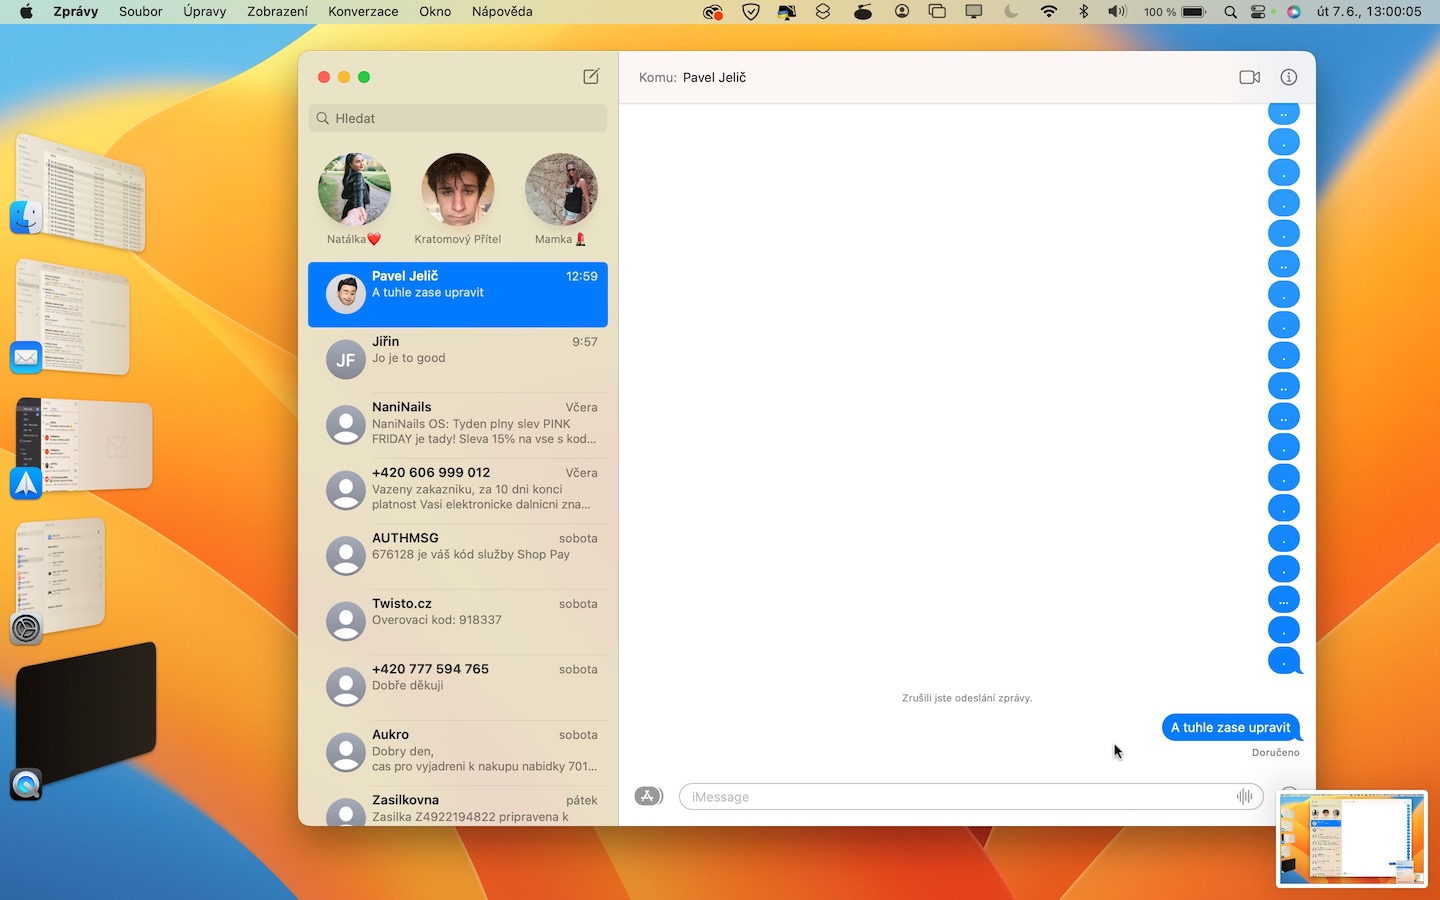Open date and time in menu bar

[1369, 12]
